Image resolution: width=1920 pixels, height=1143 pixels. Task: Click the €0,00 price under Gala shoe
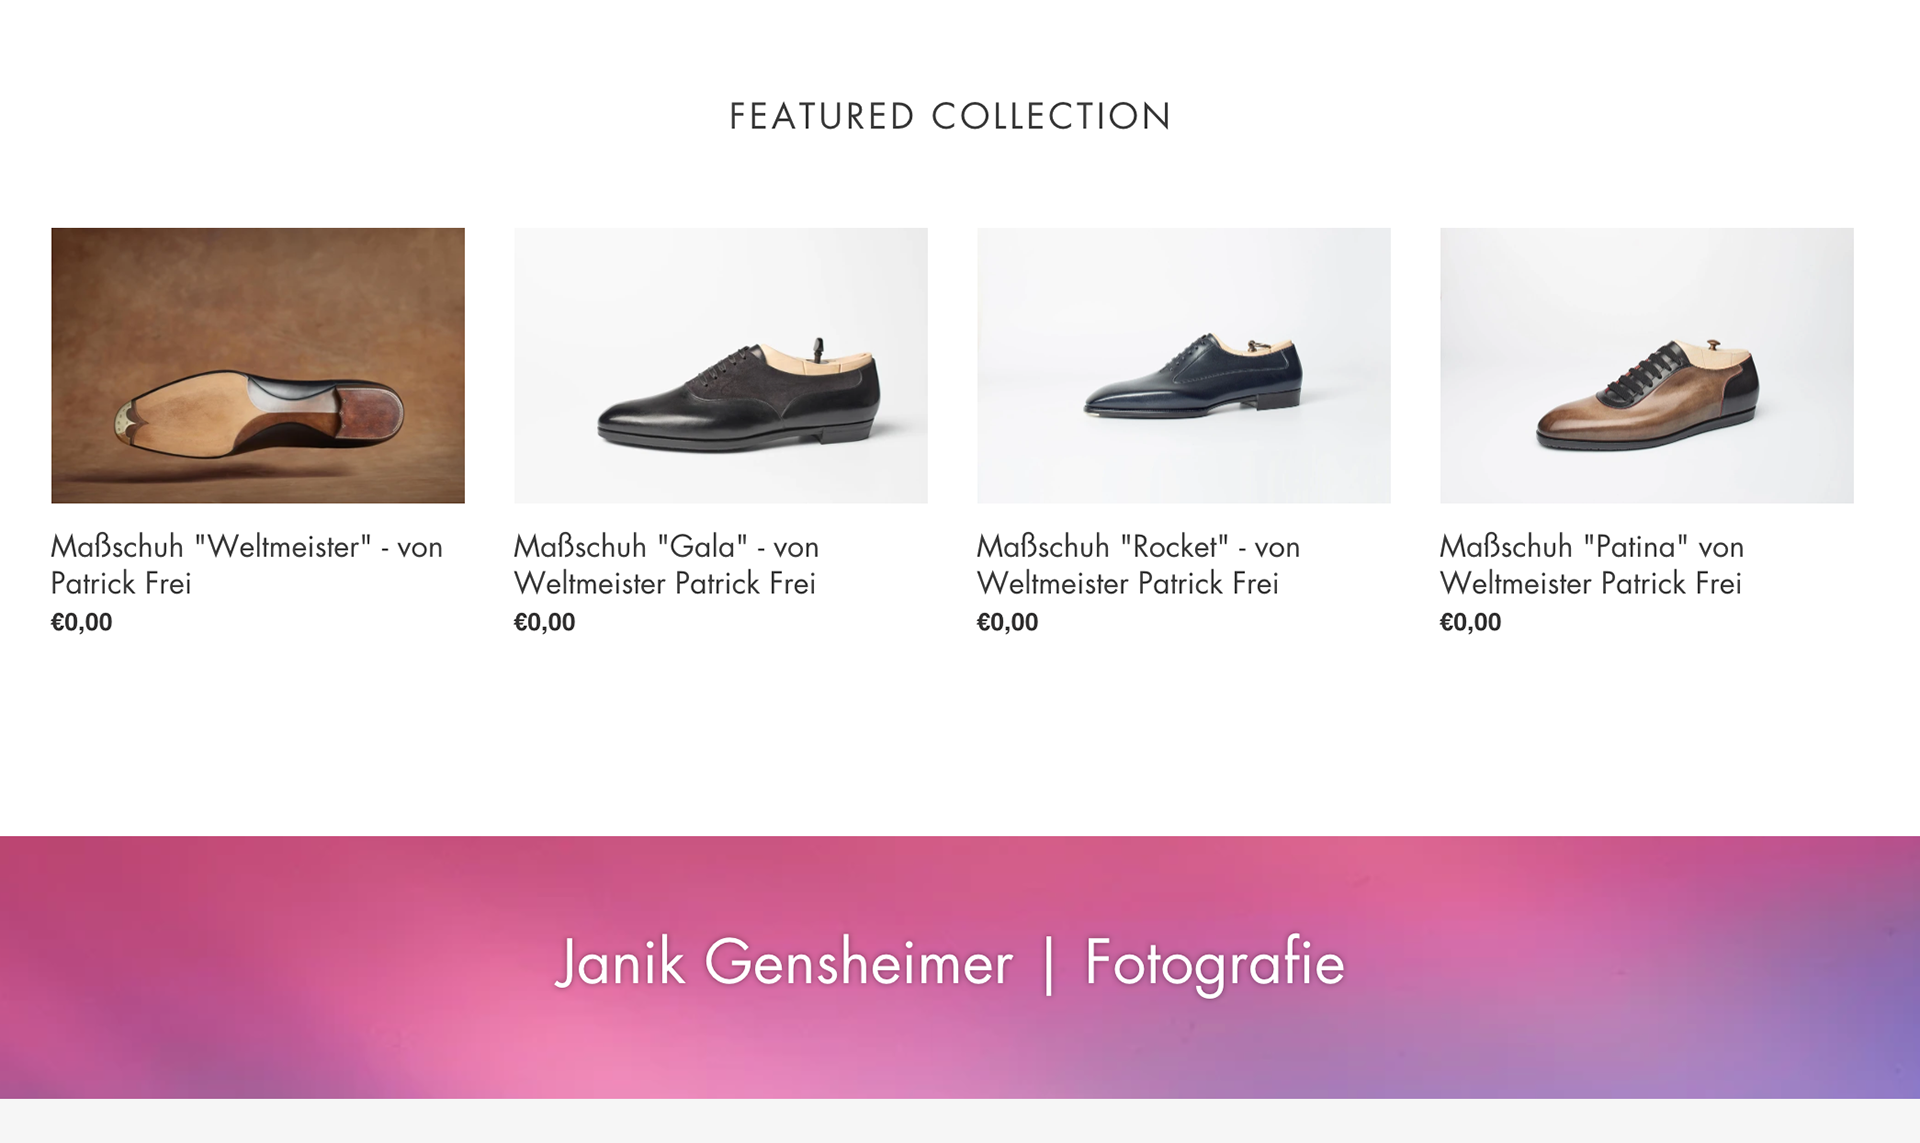click(x=545, y=622)
